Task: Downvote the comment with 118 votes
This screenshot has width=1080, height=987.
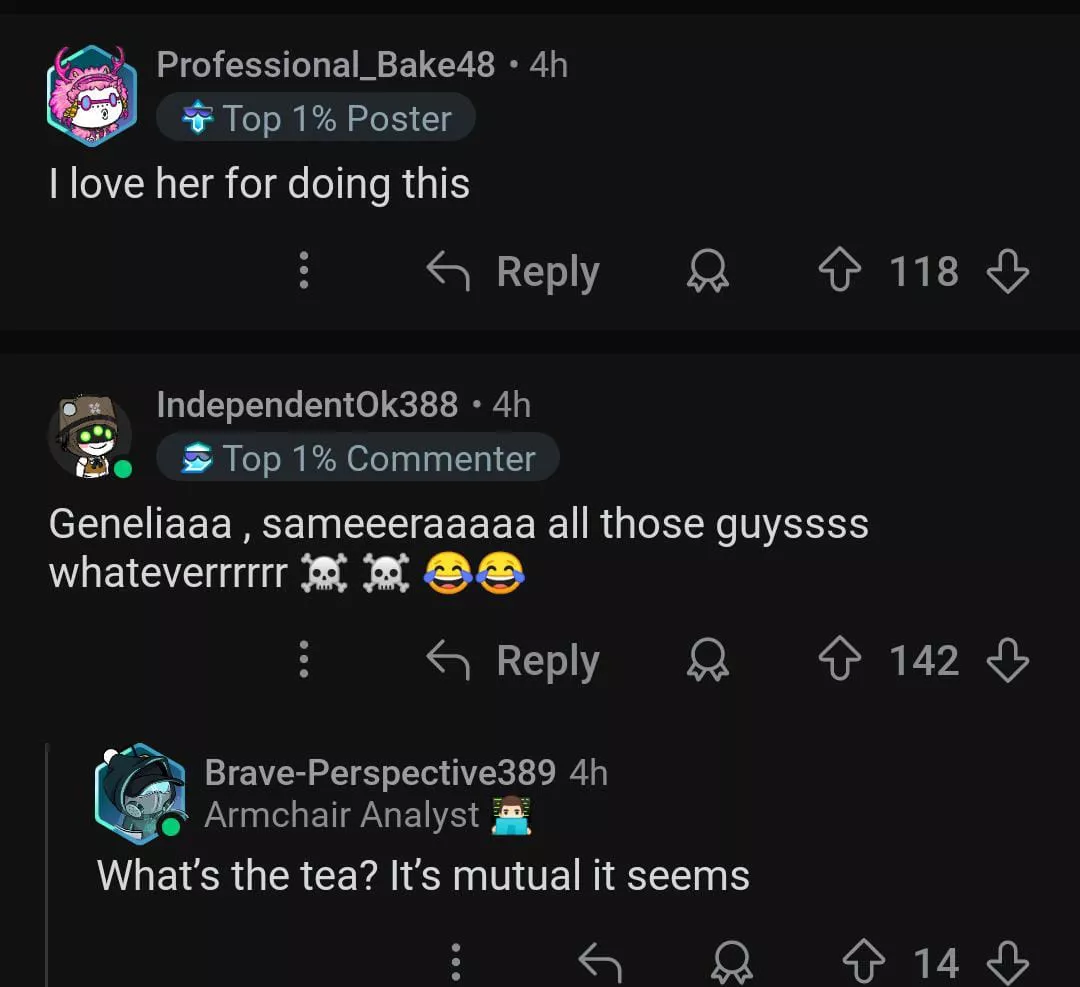Action: (x=1007, y=272)
